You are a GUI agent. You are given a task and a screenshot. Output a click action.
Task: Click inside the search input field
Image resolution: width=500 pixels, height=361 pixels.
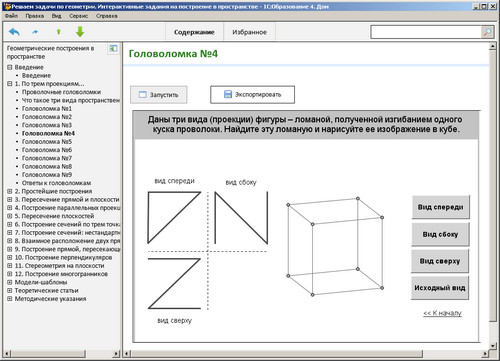click(426, 32)
